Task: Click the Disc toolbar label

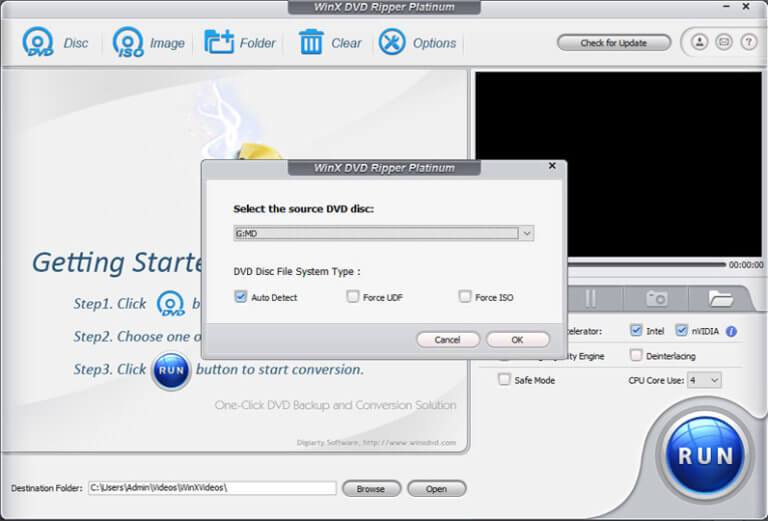Action: tap(76, 43)
